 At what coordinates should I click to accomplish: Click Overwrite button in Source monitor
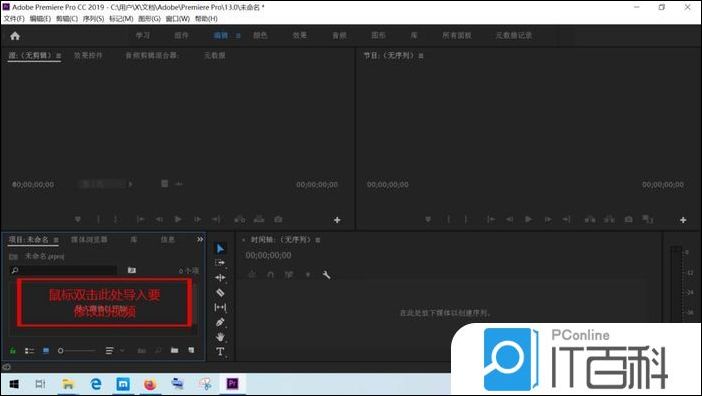(x=259, y=219)
